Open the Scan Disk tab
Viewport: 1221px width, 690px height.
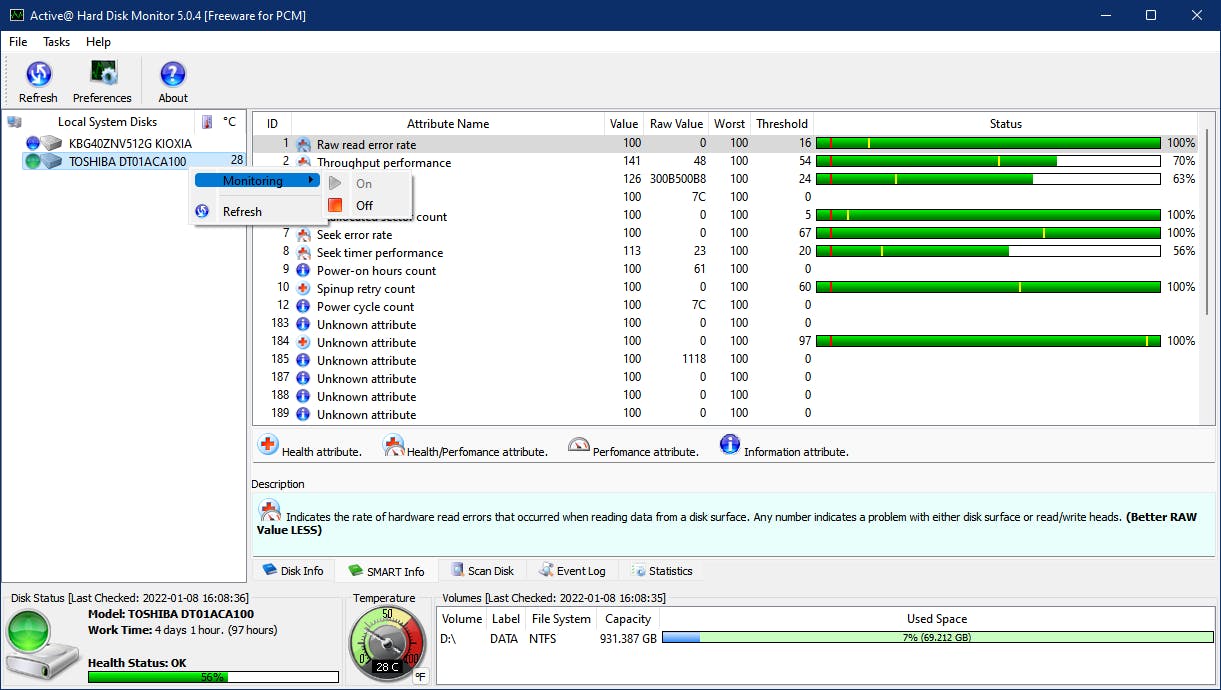pos(481,571)
